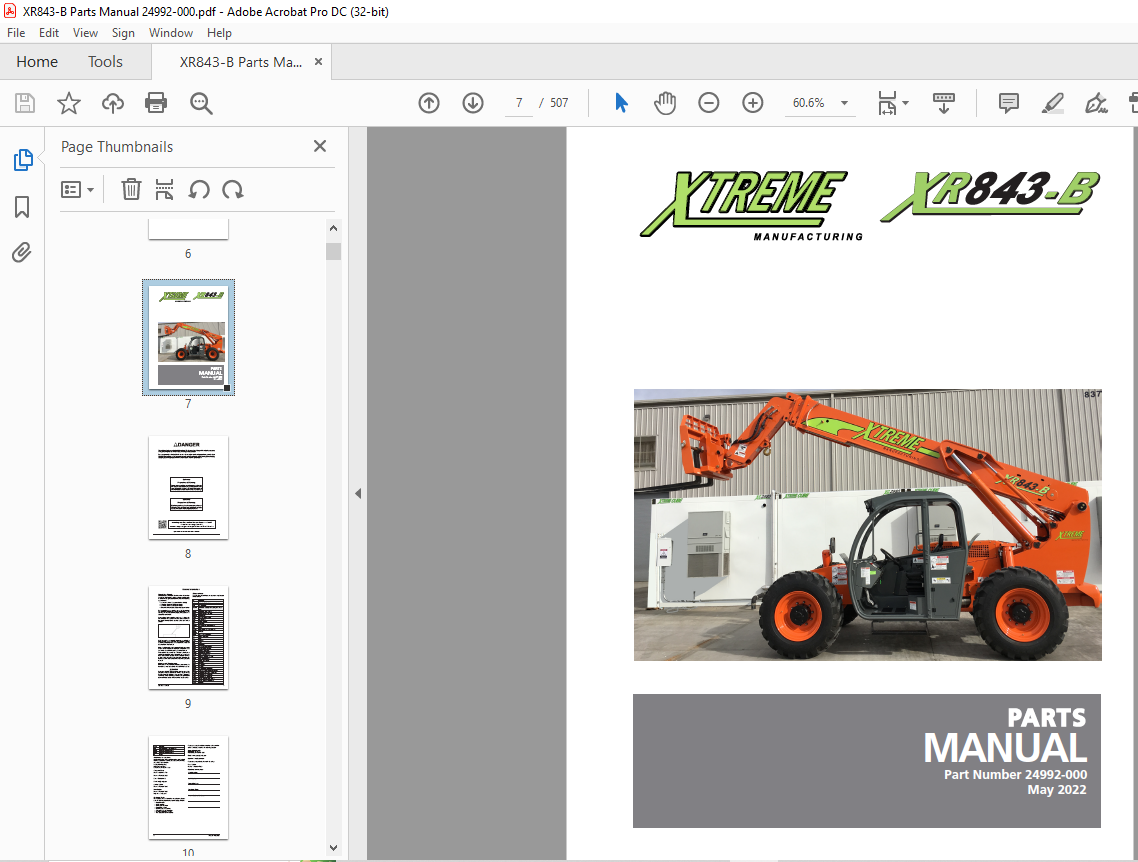The image size is (1138, 862).
Task: Select page 8 DANGER thumbnail
Action: [x=188, y=488]
